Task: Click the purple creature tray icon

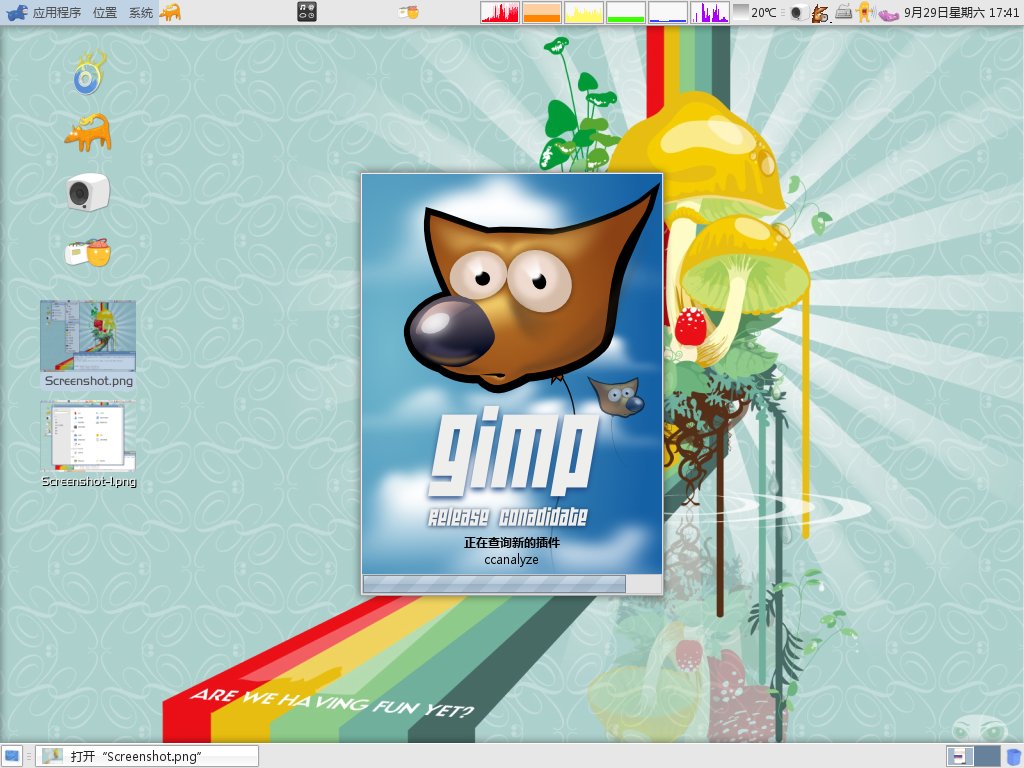Action: pyautogui.click(x=888, y=14)
